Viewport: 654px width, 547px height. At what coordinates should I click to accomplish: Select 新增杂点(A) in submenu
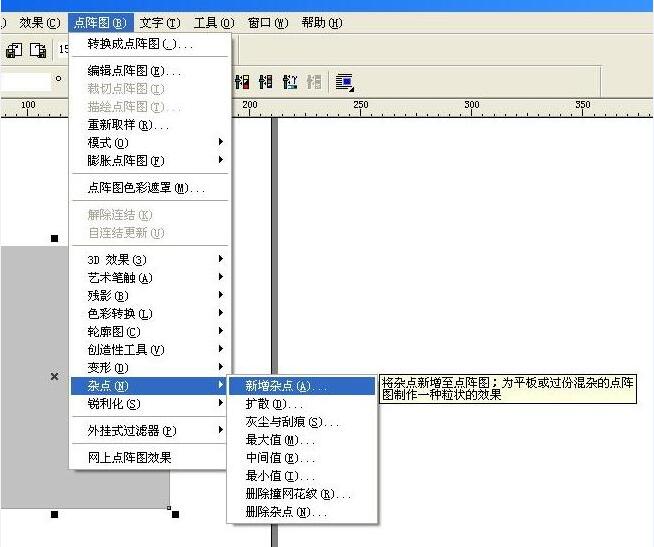click(302, 386)
